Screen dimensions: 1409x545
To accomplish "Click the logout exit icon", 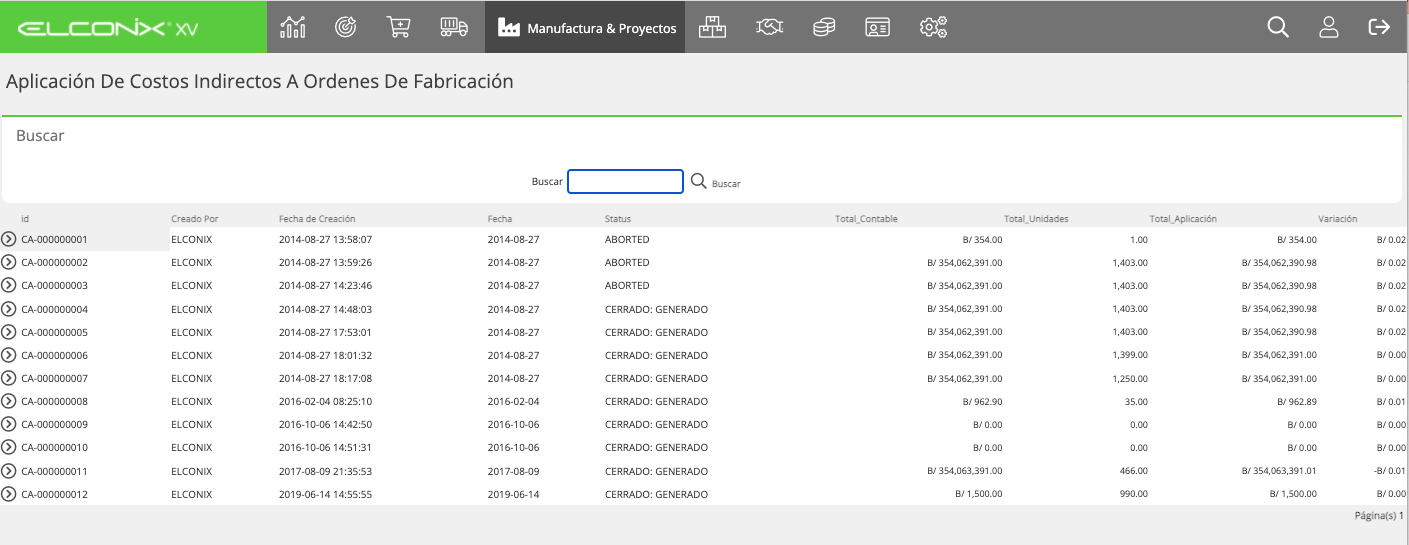I will tap(1379, 27).
